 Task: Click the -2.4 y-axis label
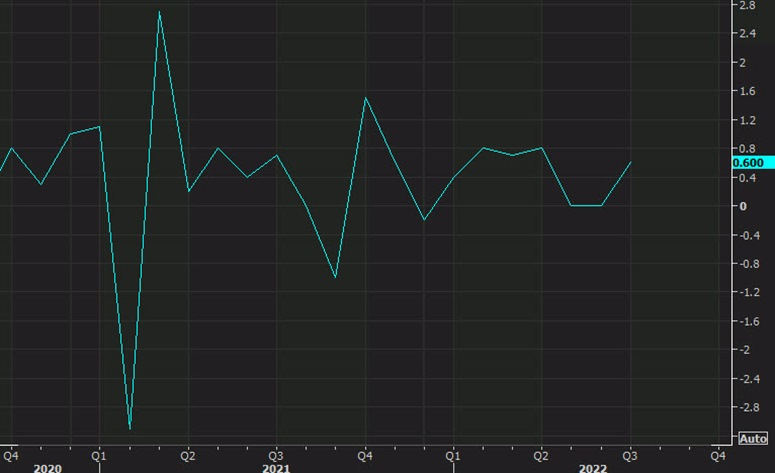[748, 379]
